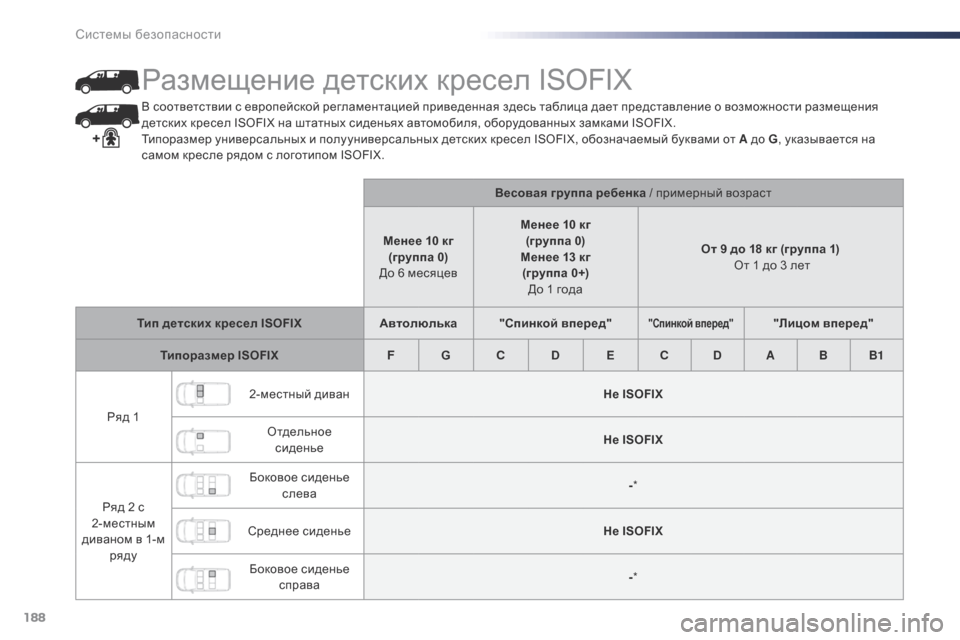Viewport: 960px width, 640px height.
Task: Click the До 6 месяцев weight group cell
Action: pos(418,257)
